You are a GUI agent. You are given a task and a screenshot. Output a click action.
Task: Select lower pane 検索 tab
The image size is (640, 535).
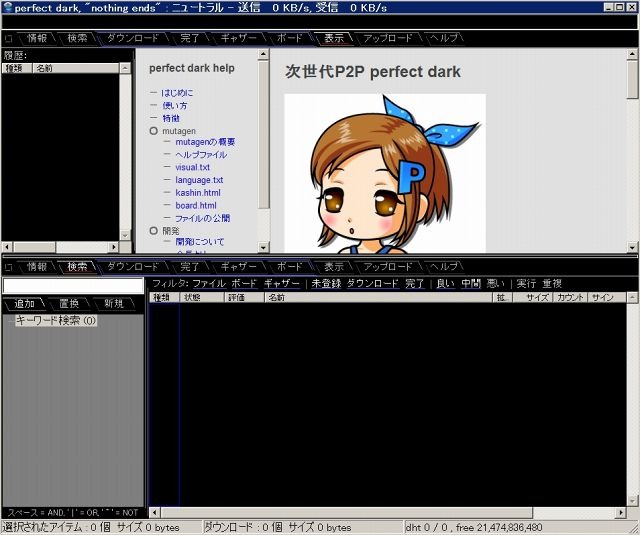point(77,266)
